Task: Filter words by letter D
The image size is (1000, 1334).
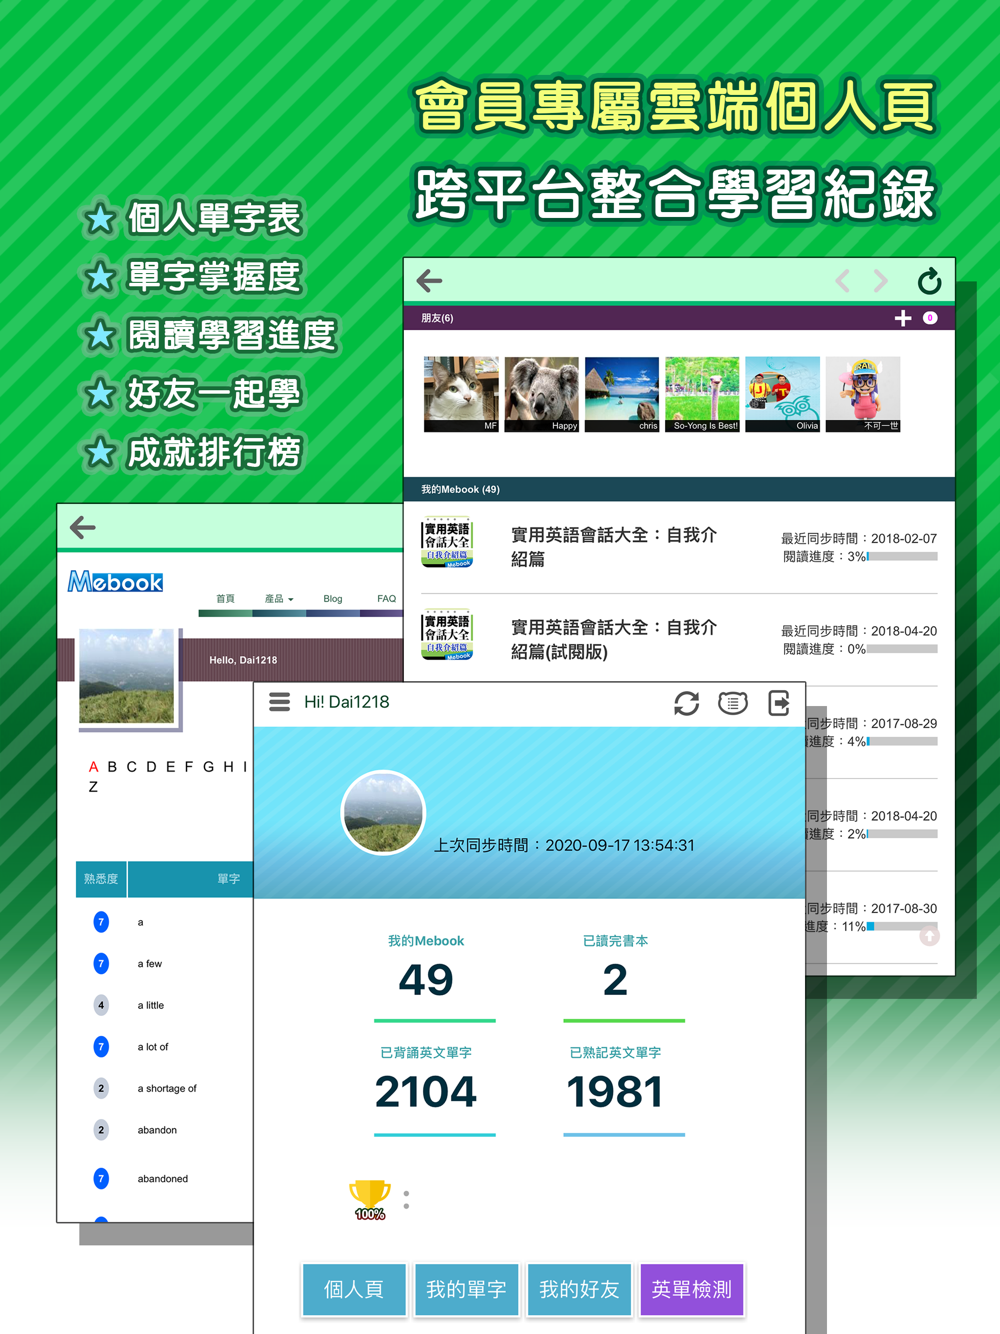Action: 151,767
